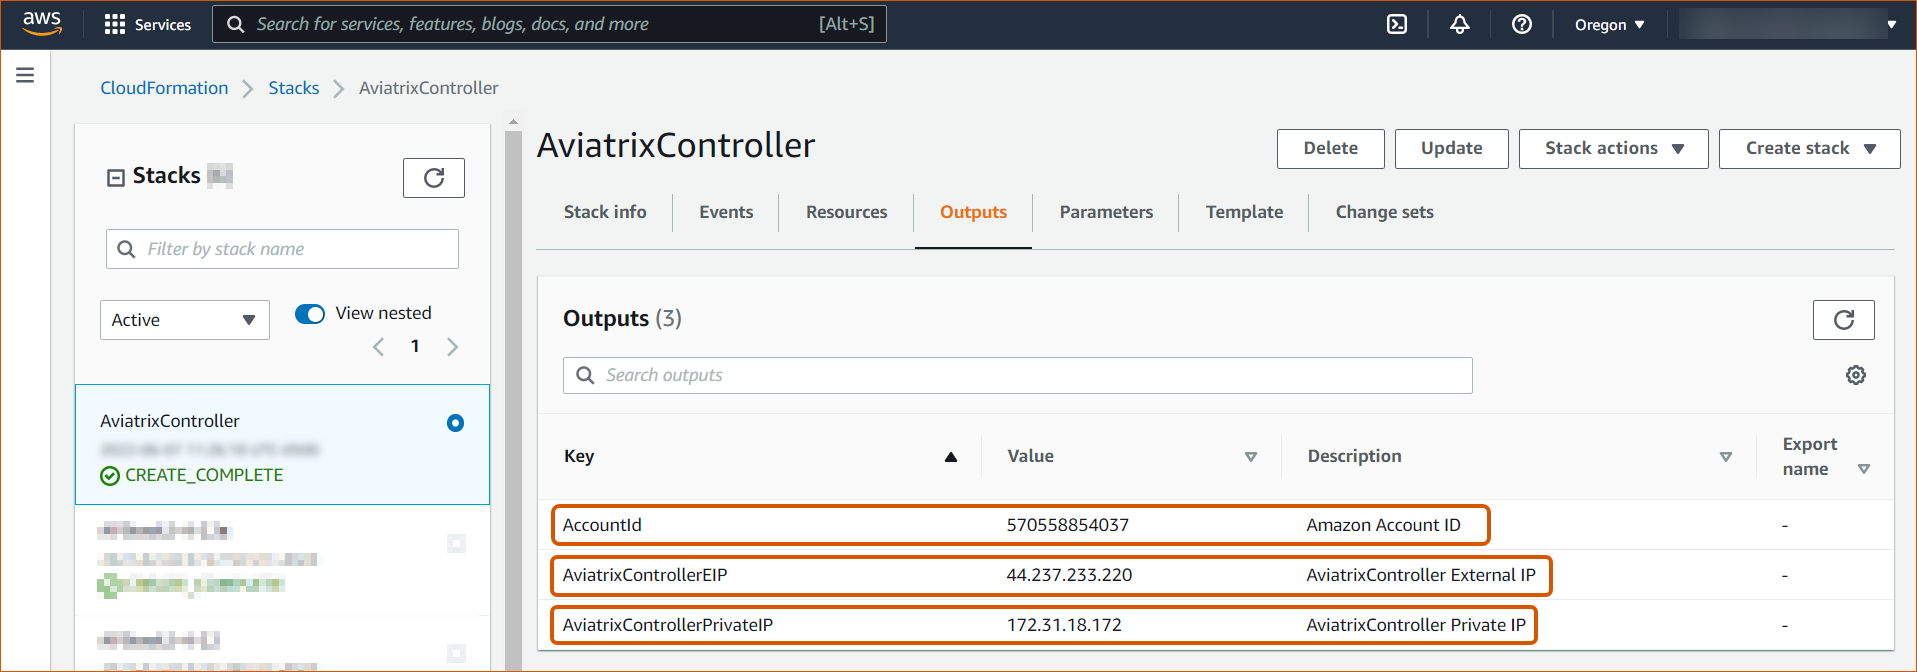Sort by Value column arrow

point(1250,457)
